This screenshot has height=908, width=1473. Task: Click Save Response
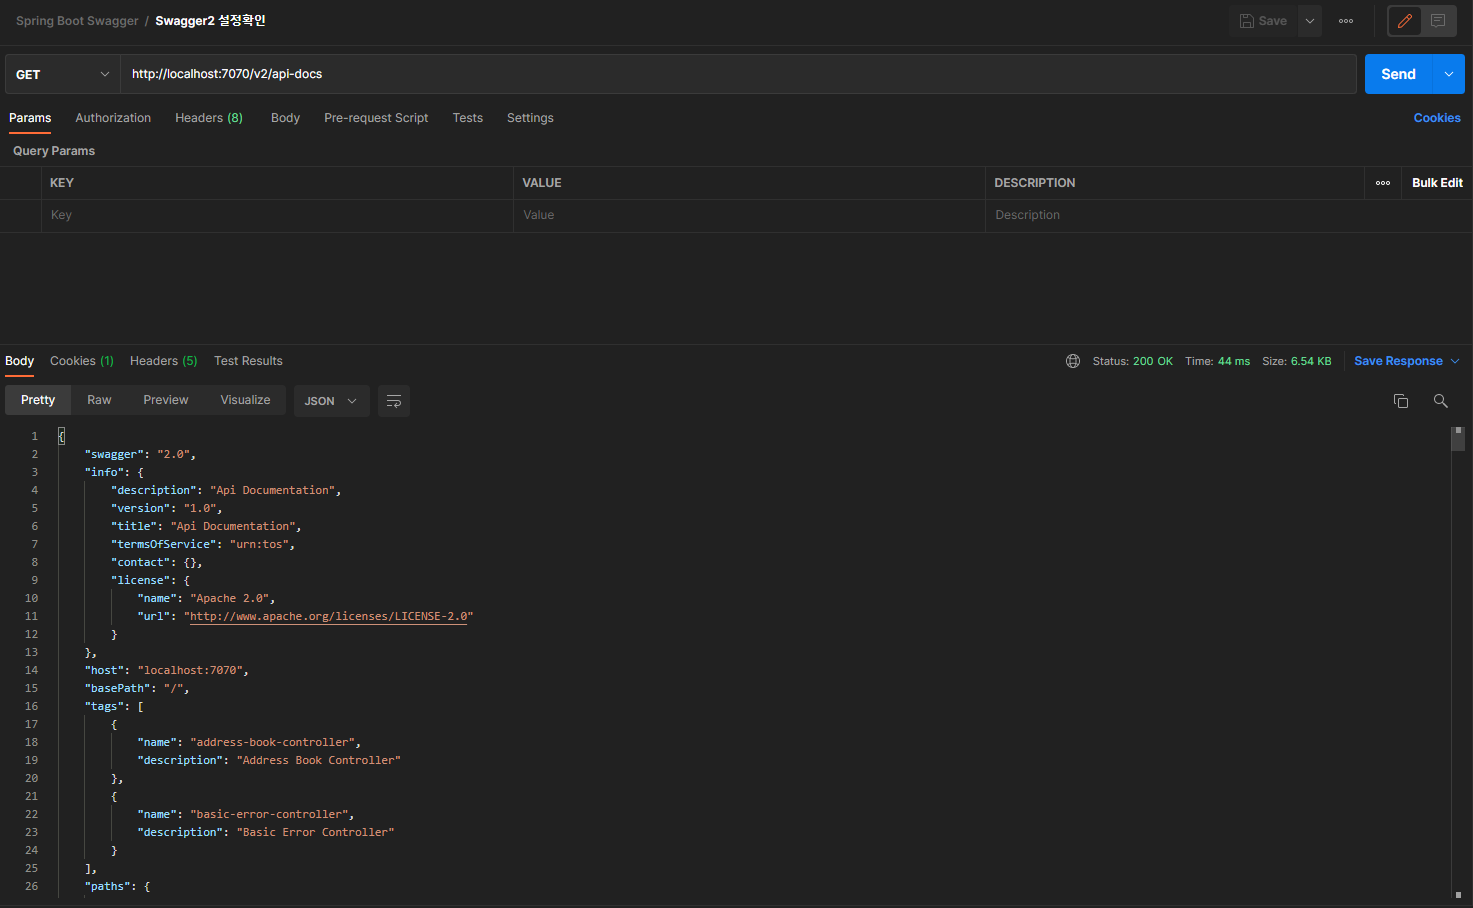pos(1398,361)
